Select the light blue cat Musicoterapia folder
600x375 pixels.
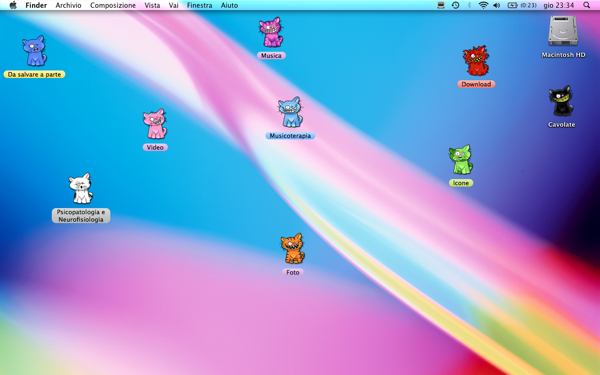coord(290,112)
